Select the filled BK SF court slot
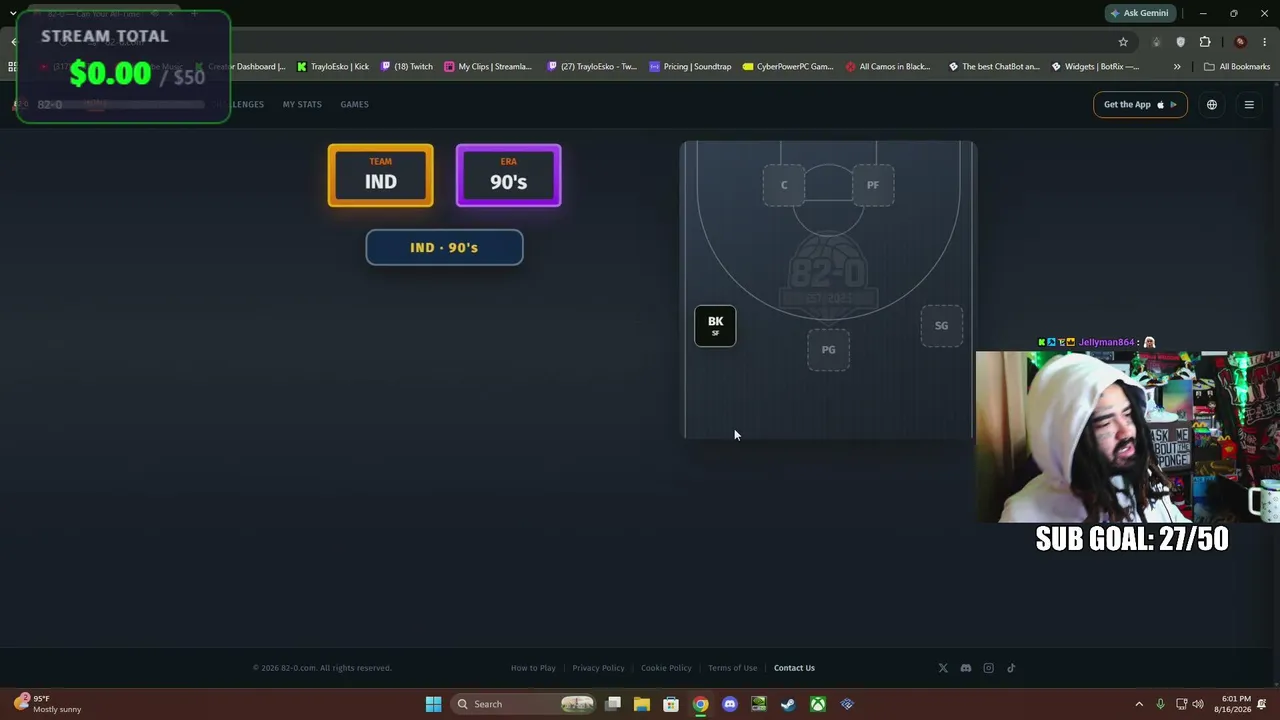 pyautogui.click(x=715, y=326)
